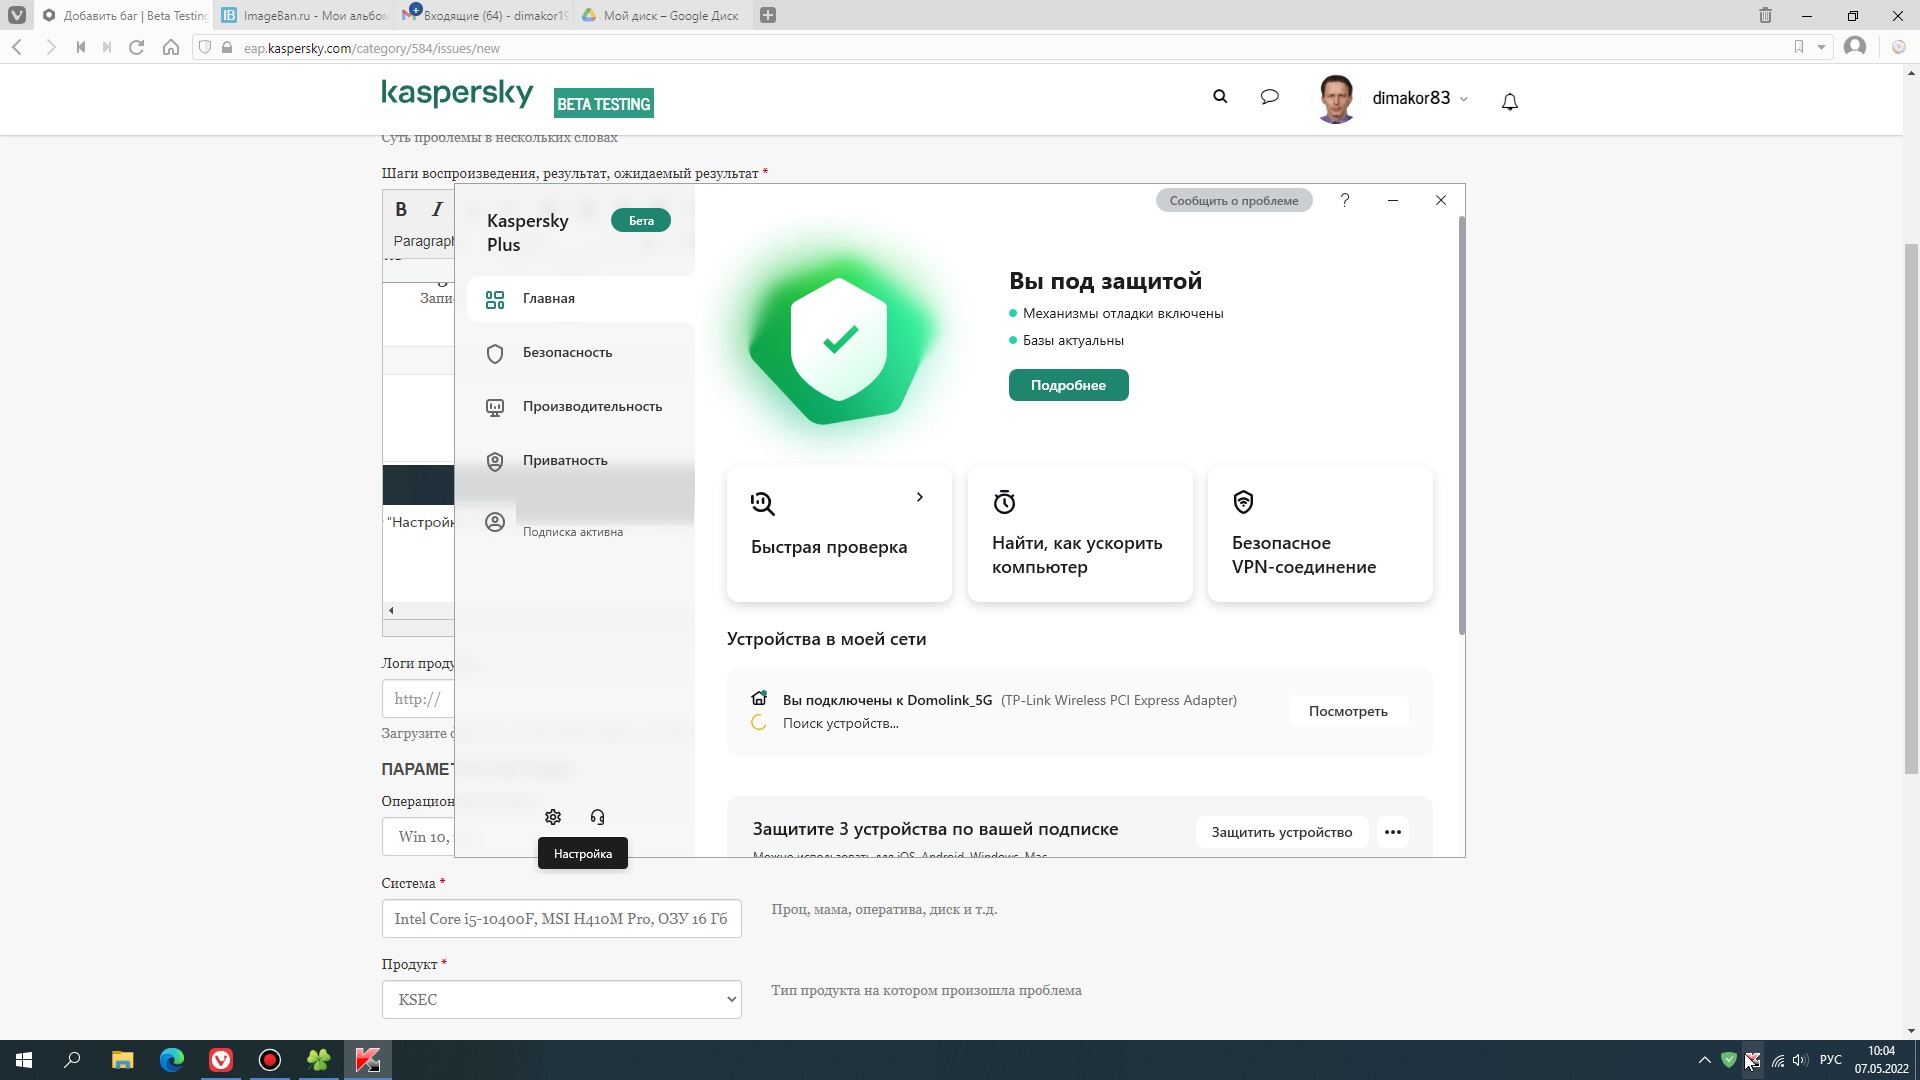The width and height of the screenshot is (1920, 1080).
Task: Open the Продукт KSEC dropdown
Action: point(561,1000)
